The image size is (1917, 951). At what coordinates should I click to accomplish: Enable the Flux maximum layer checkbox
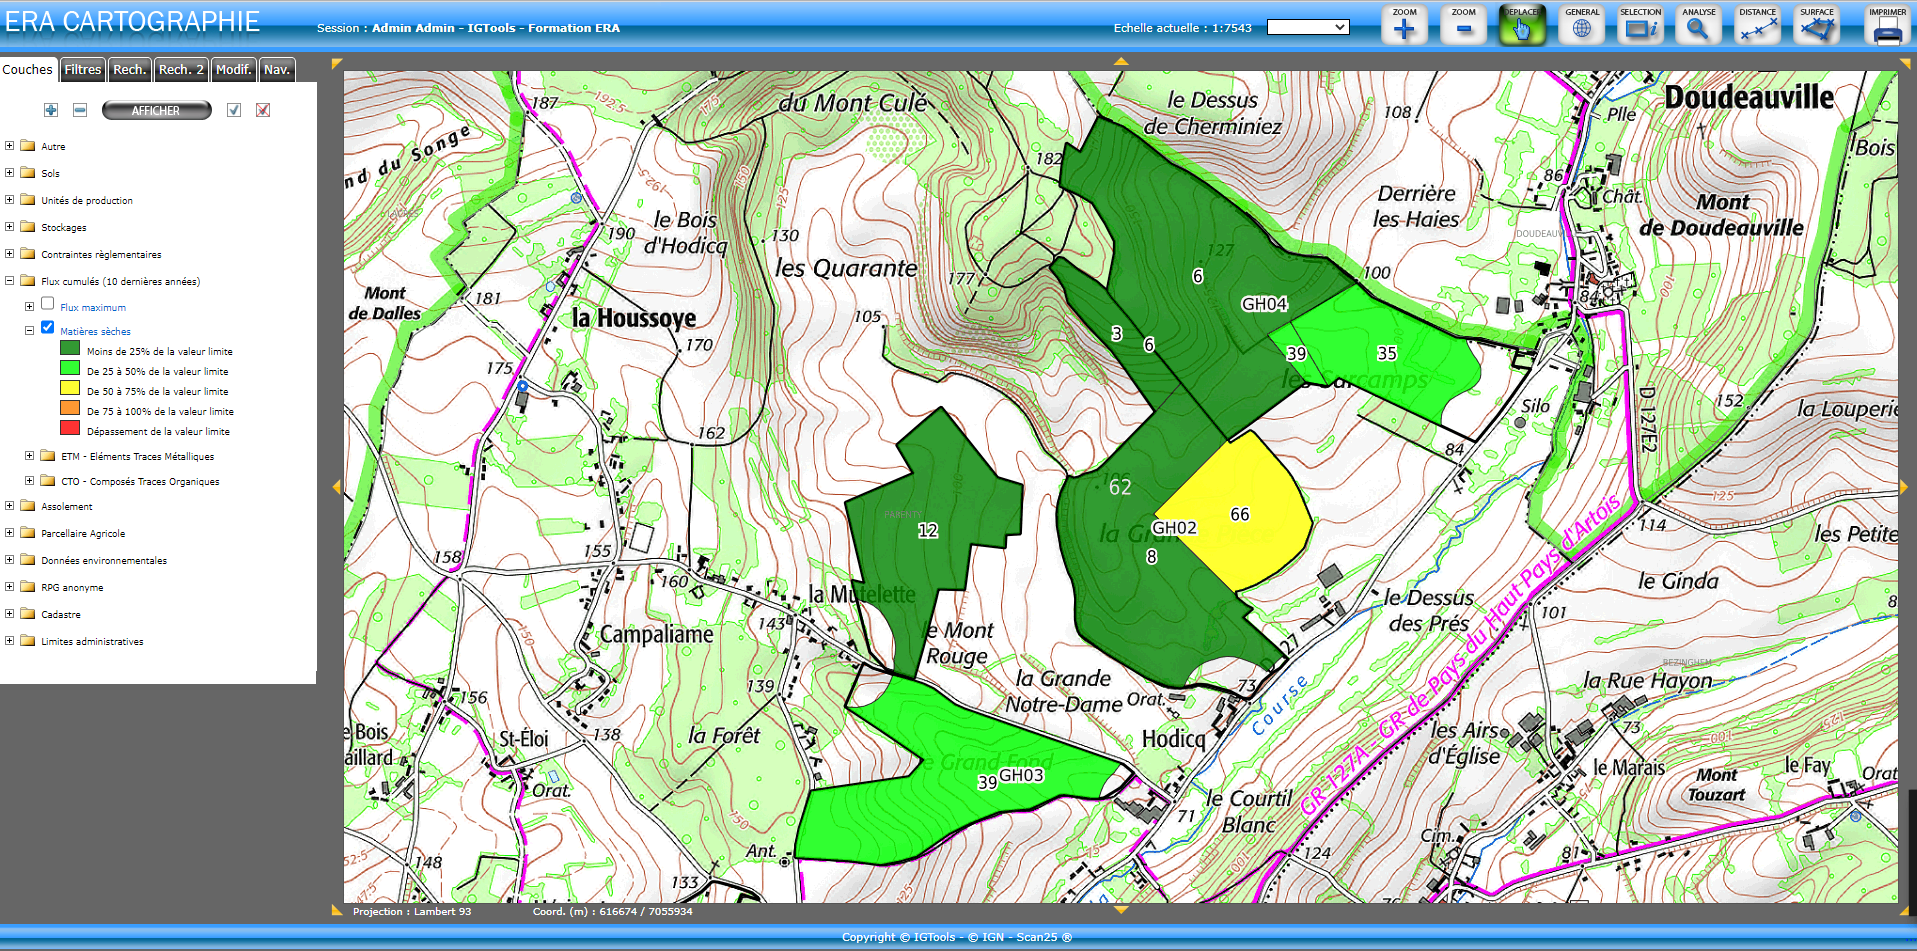point(48,304)
